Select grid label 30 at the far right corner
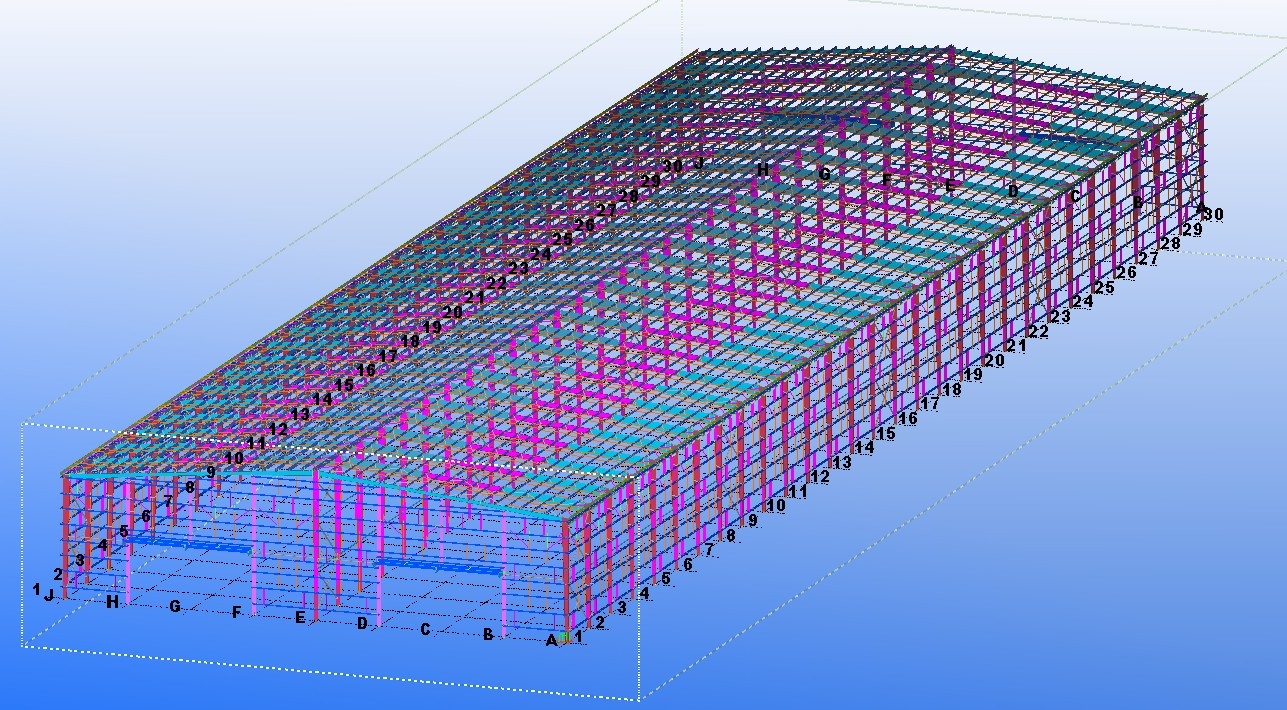The image size is (1287, 710). point(1212,213)
